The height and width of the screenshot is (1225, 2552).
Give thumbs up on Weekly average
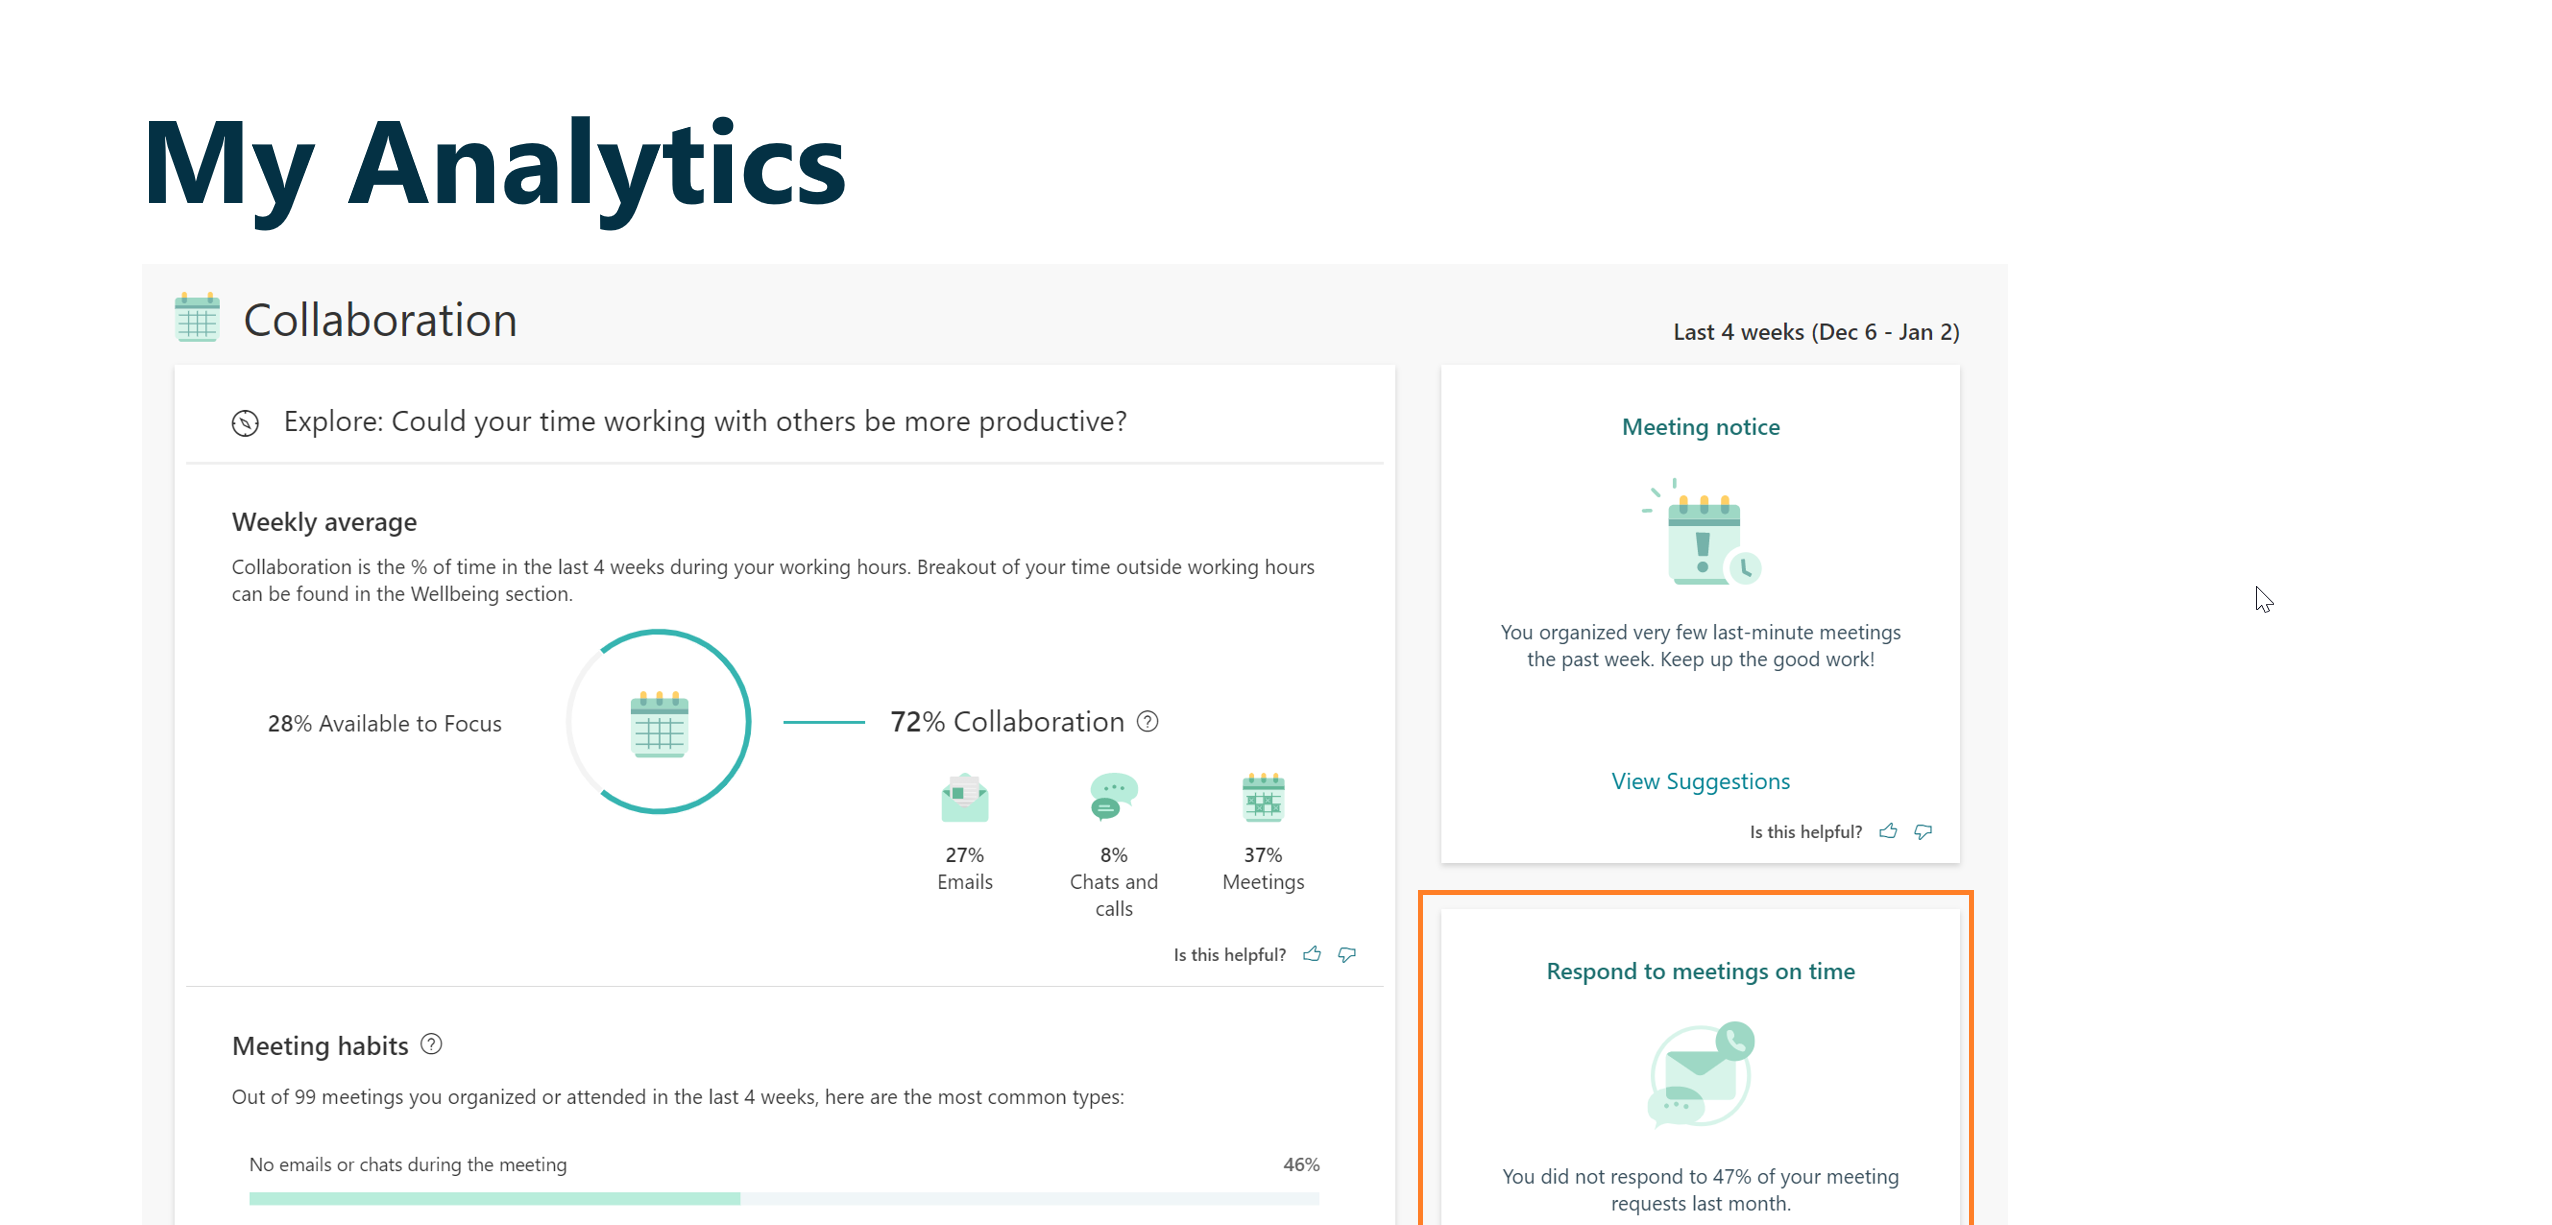[1312, 954]
